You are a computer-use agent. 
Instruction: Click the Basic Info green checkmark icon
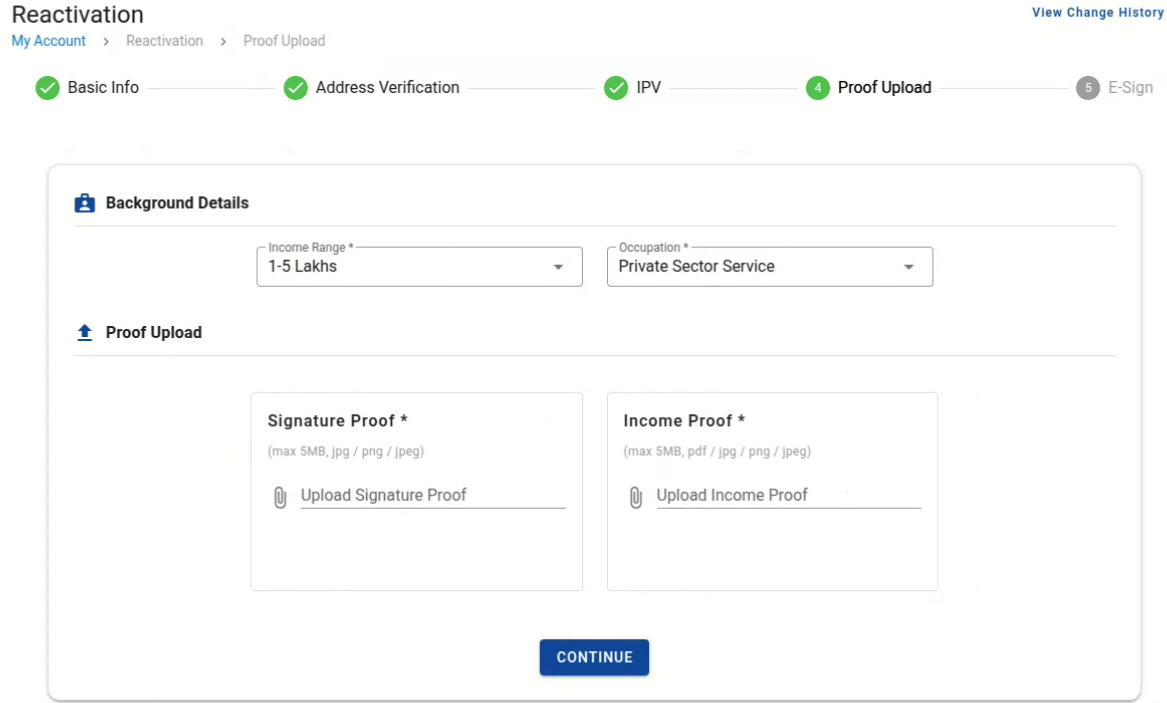pos(47,88)
